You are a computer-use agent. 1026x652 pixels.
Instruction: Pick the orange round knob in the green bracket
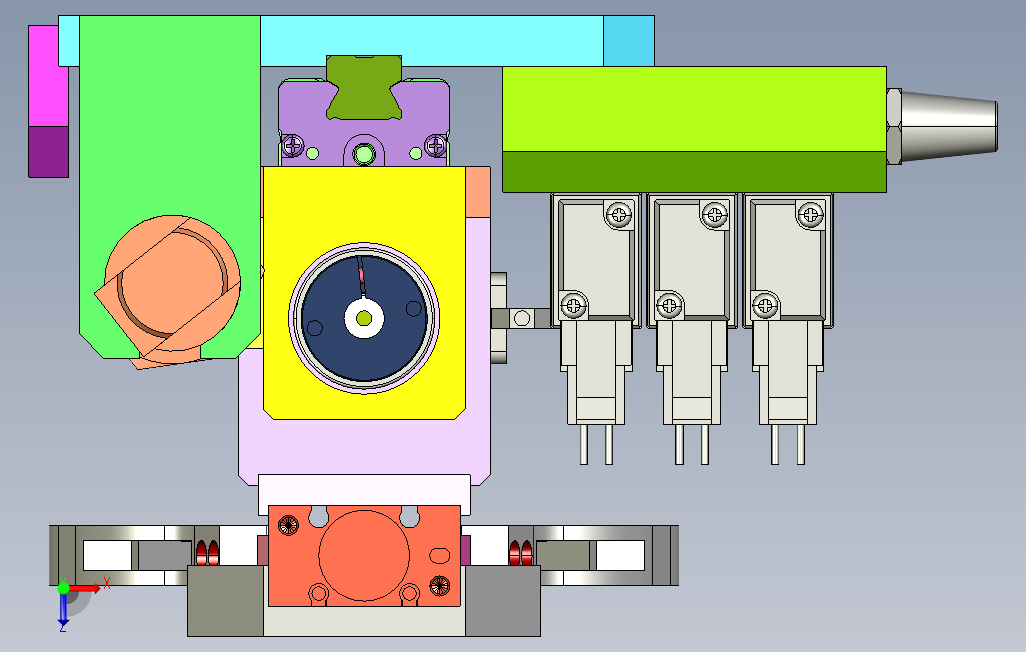(173, 283)
